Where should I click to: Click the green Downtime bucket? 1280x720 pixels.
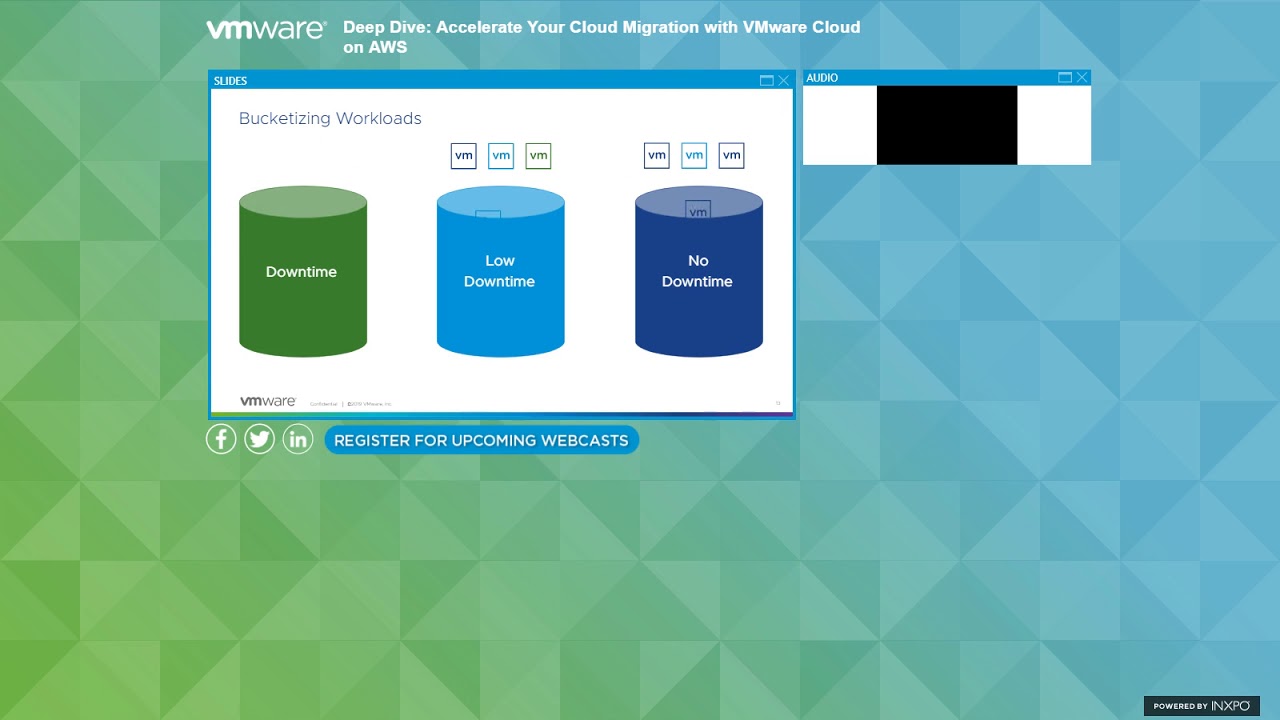click(x=303, y=271)
